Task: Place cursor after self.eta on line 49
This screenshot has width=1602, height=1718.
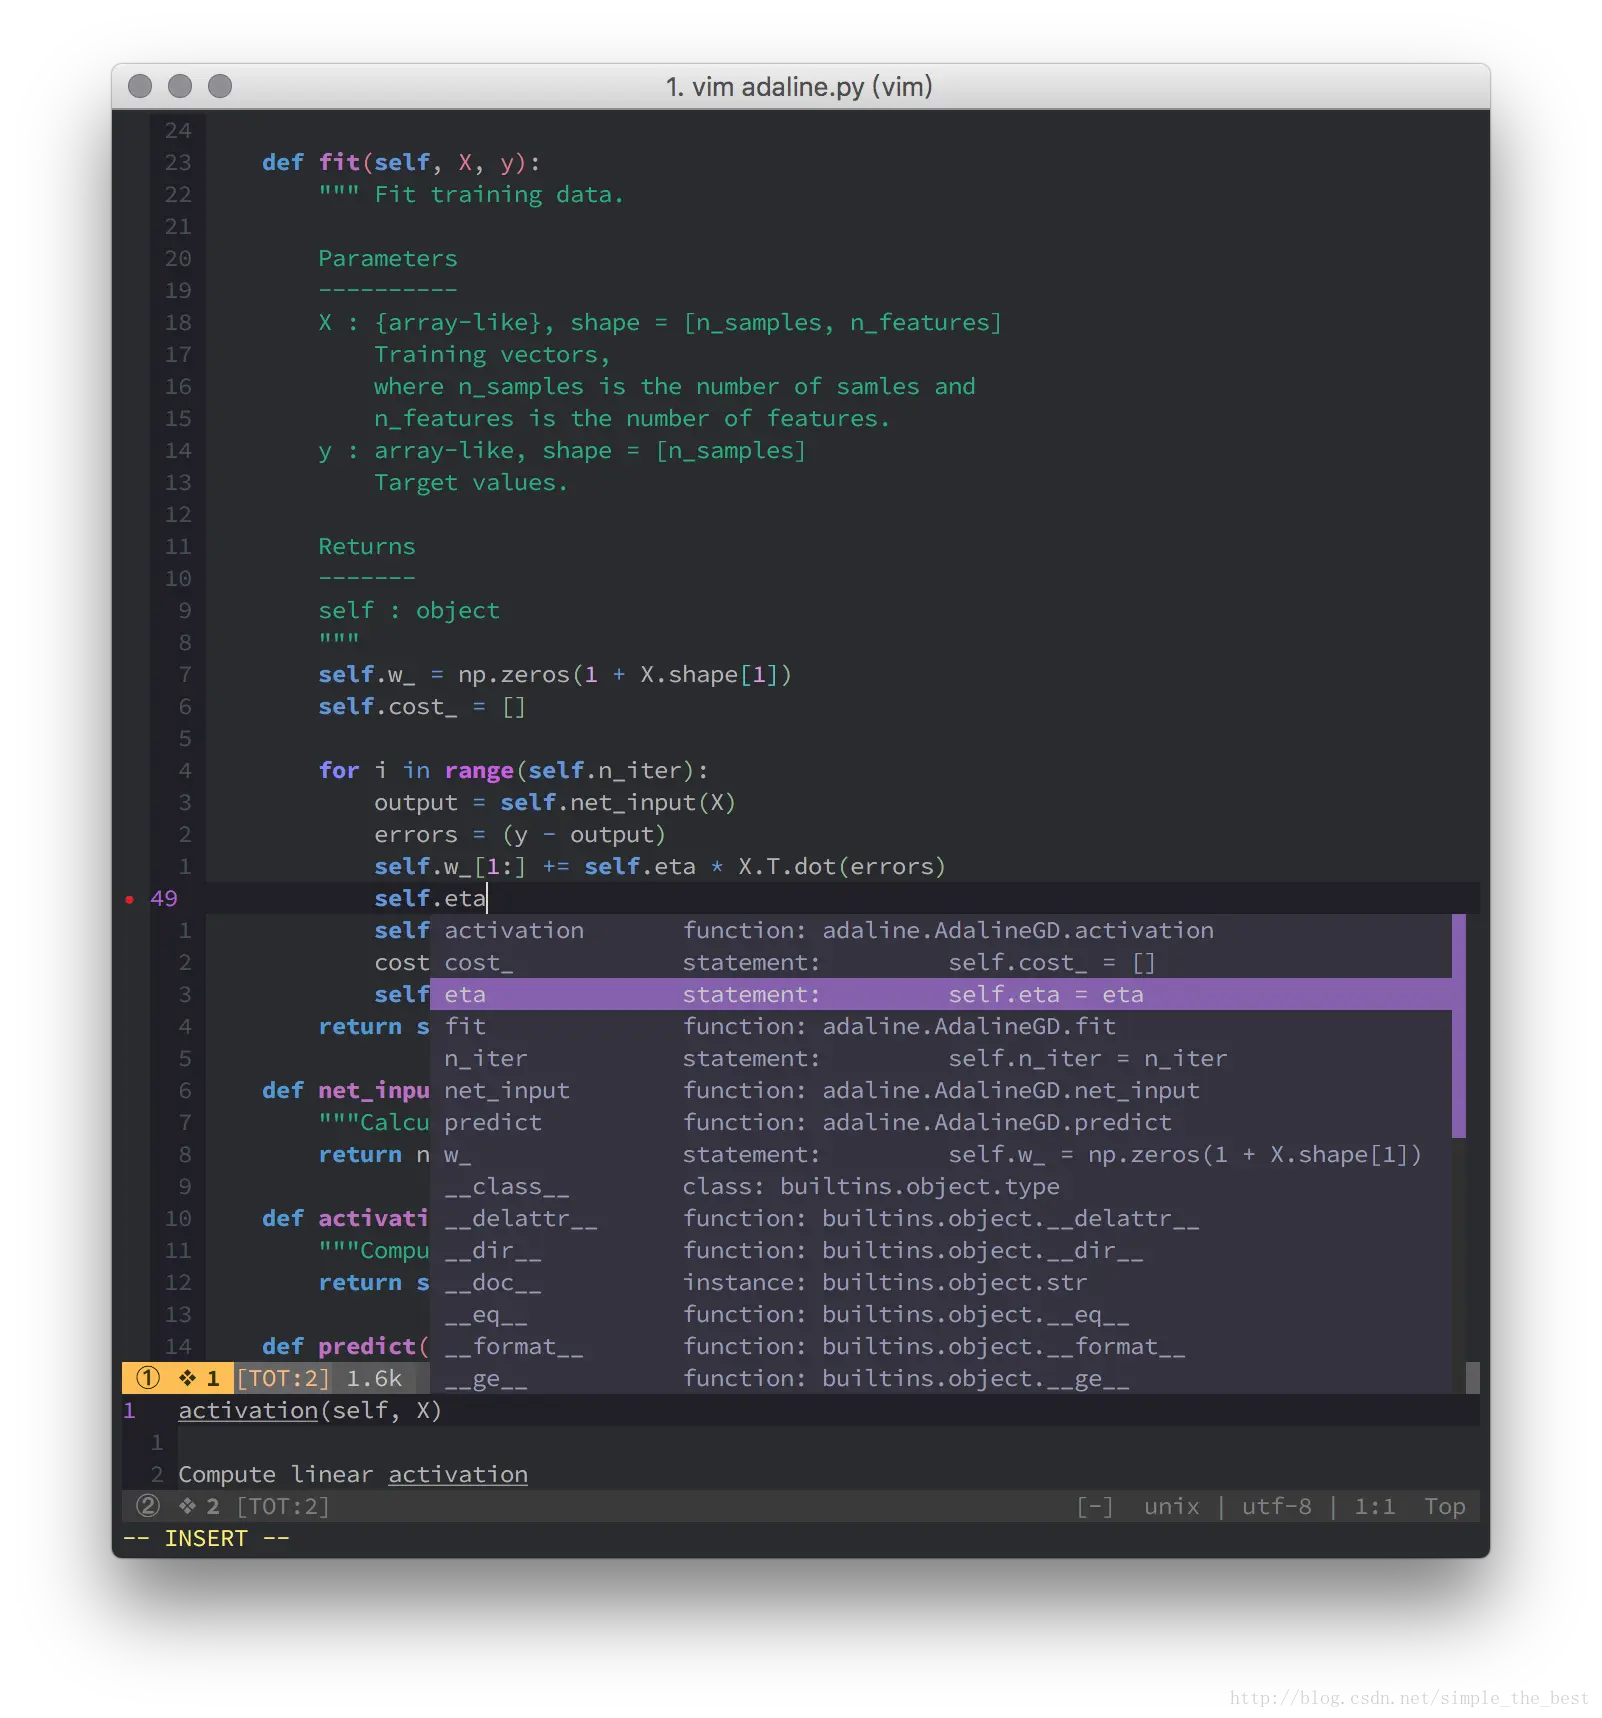Action: tap(487, 898)
